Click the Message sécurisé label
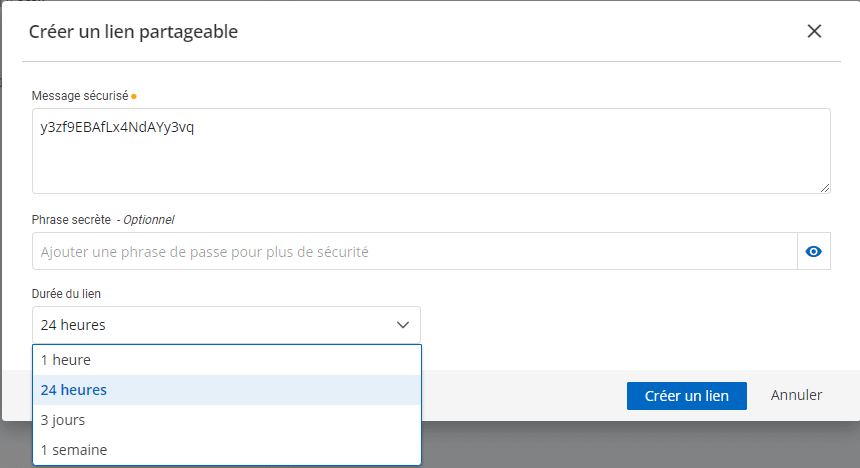 [x=80, y=96]
